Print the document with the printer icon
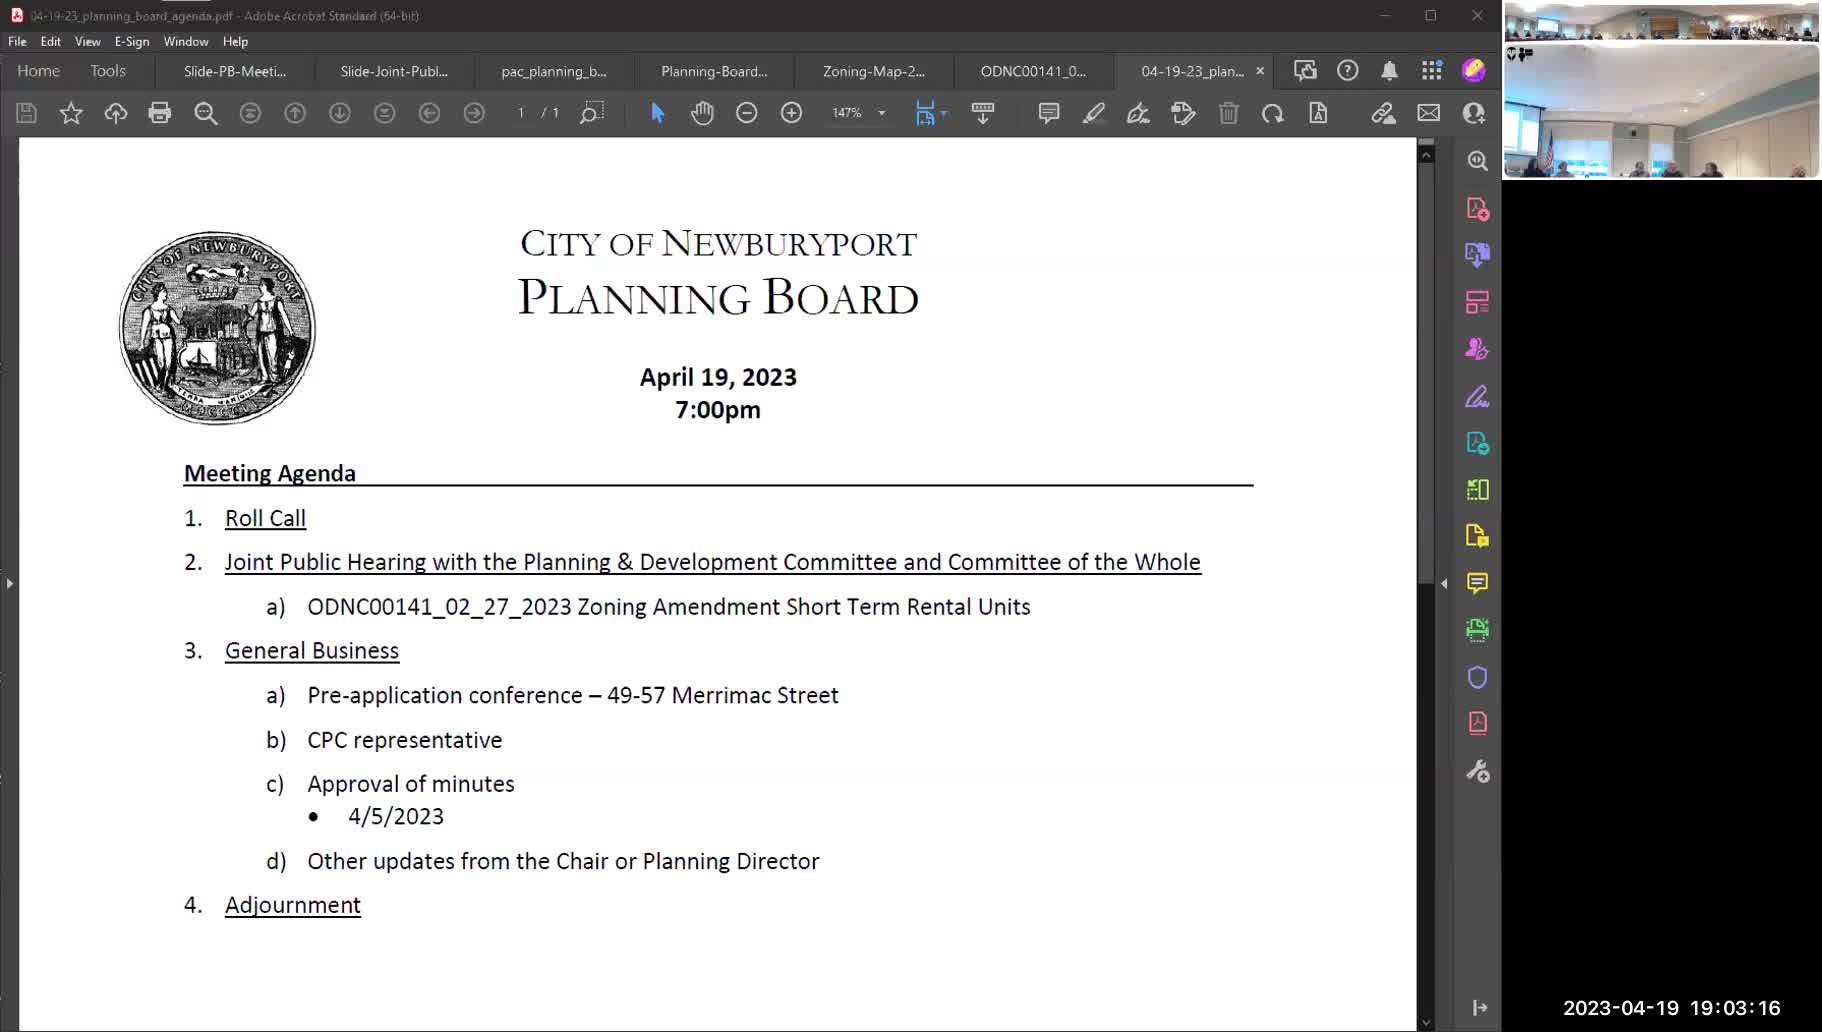This screenshot has height=1032, width=1822. coord(160,113)
